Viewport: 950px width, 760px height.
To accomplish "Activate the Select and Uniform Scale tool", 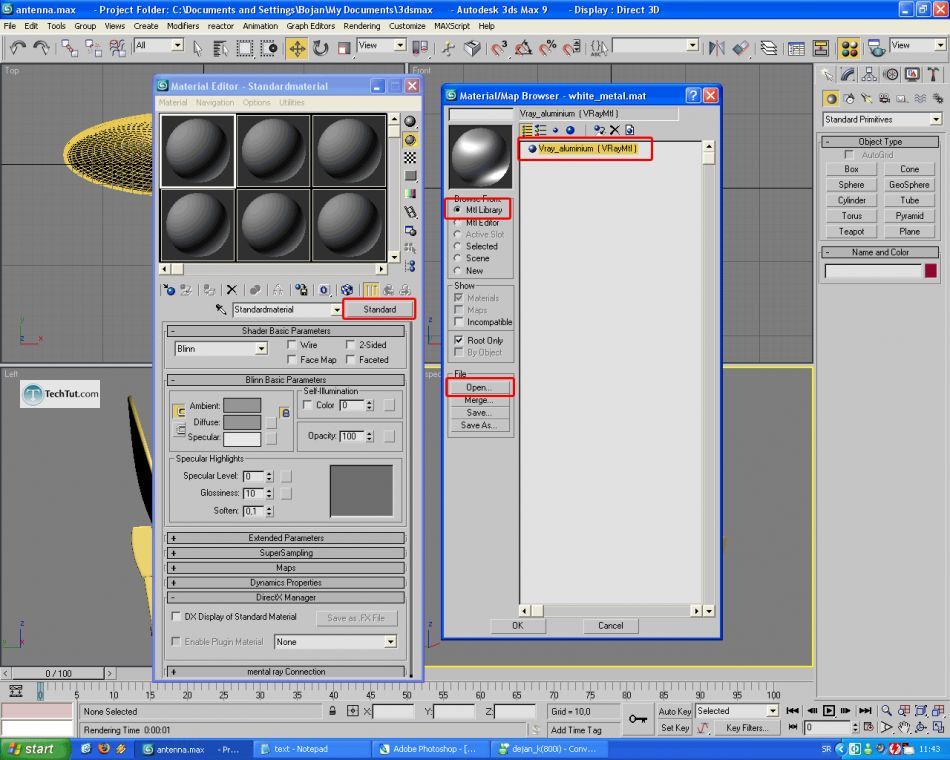I will (344, 48).
